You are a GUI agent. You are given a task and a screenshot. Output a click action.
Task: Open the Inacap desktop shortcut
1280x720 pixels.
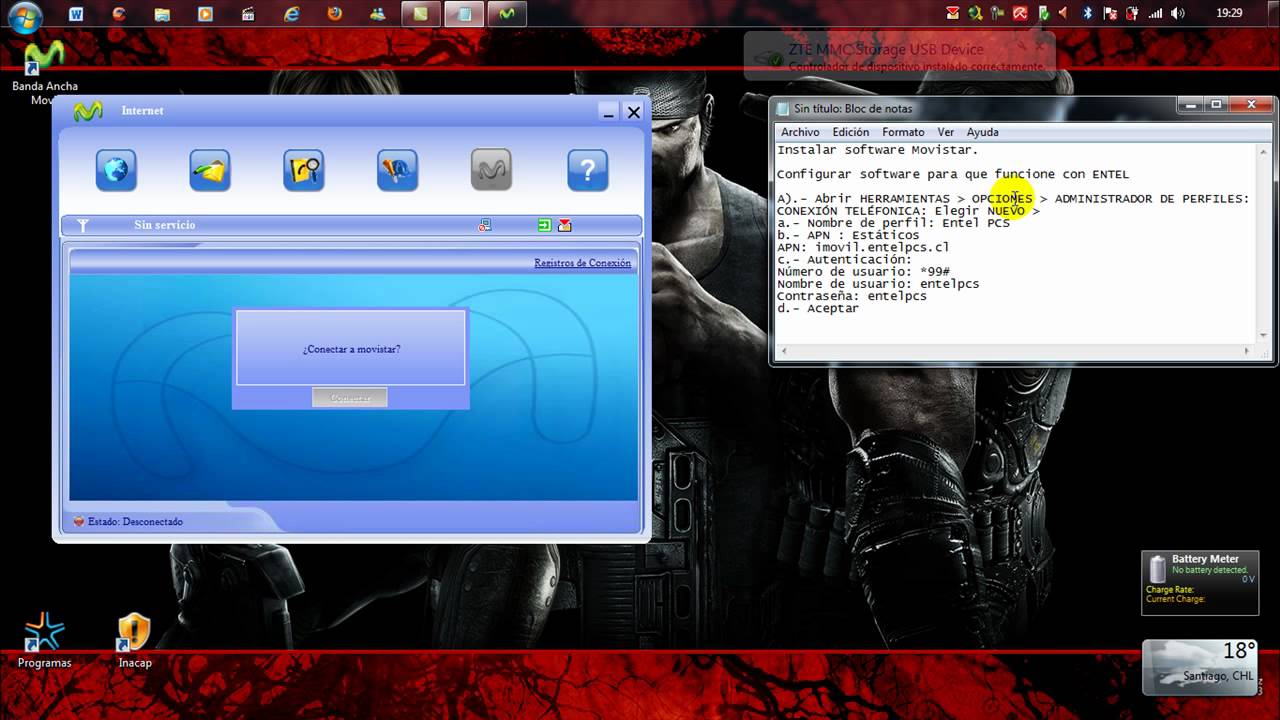134,641
